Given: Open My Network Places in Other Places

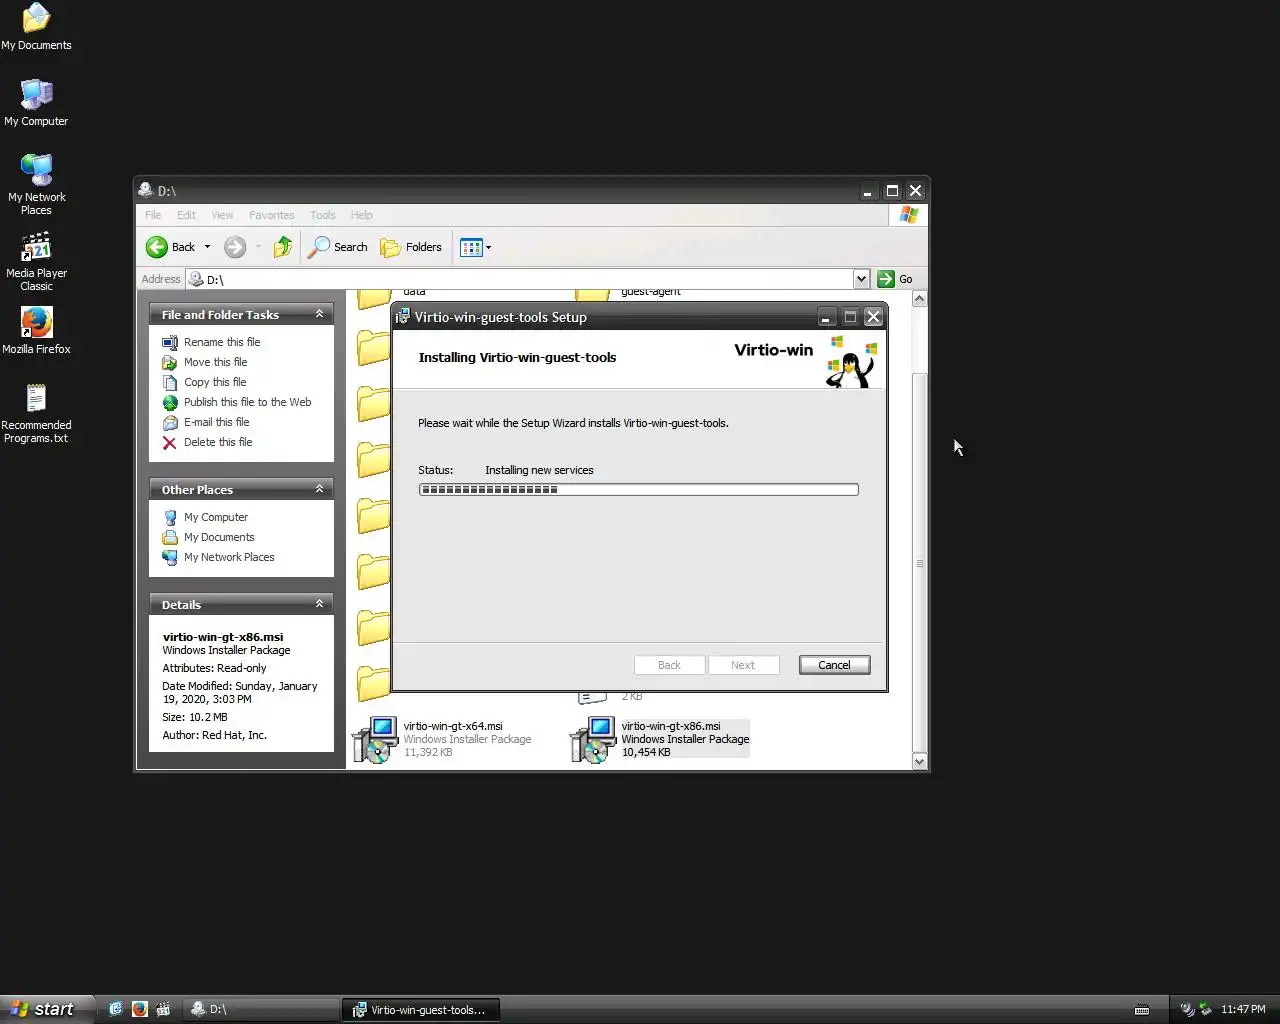Looking at the screenshot, I should coord(228,557).
